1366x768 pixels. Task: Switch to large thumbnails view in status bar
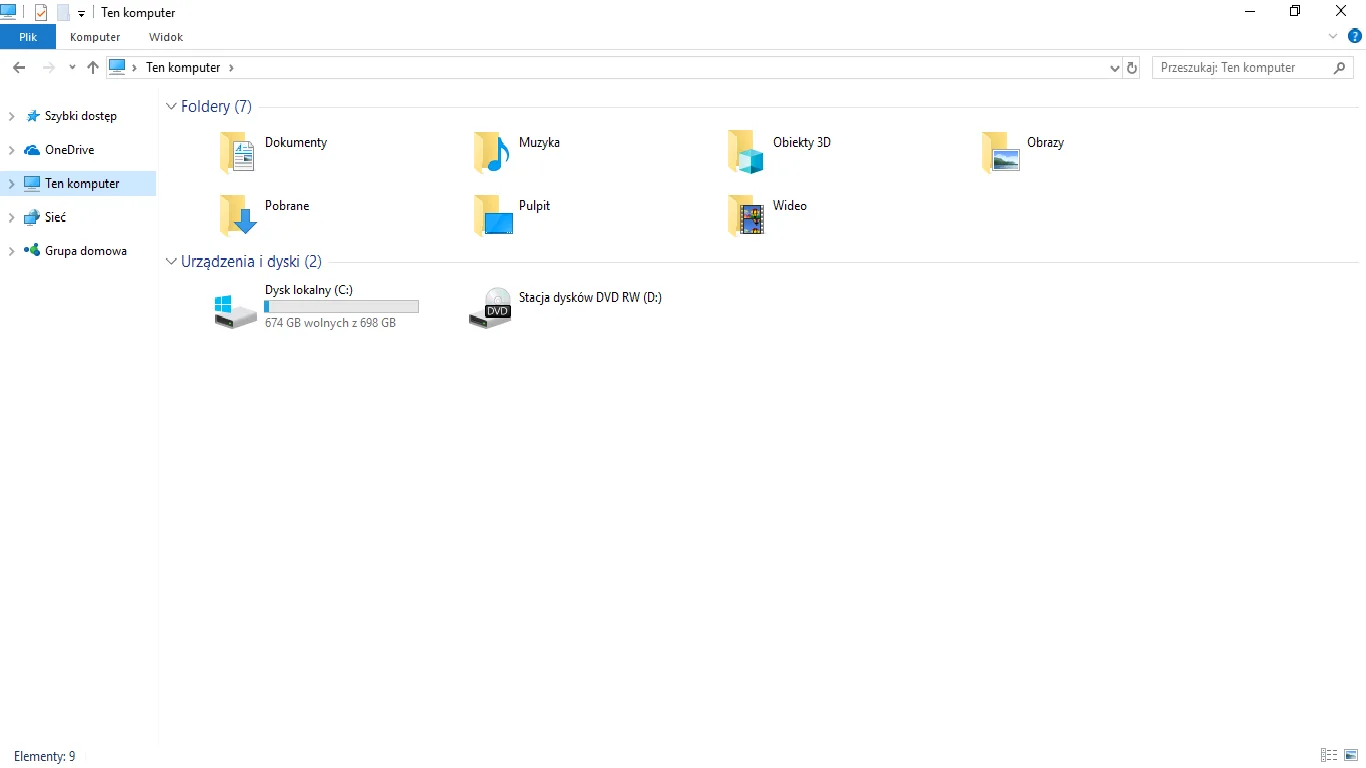pos(1350,755)
